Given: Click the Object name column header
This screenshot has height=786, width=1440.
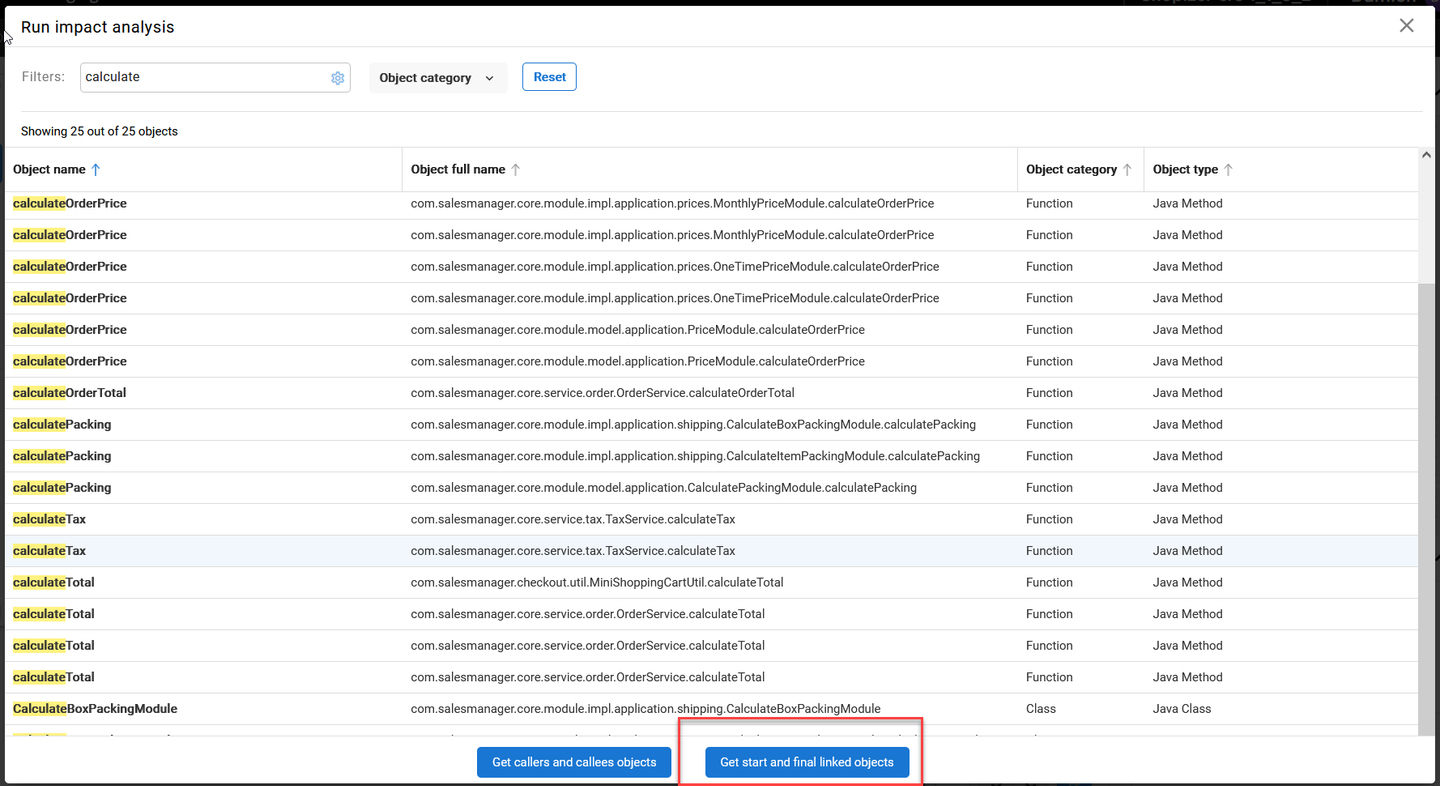Looking at the screenshot, I should pos(49,170).
